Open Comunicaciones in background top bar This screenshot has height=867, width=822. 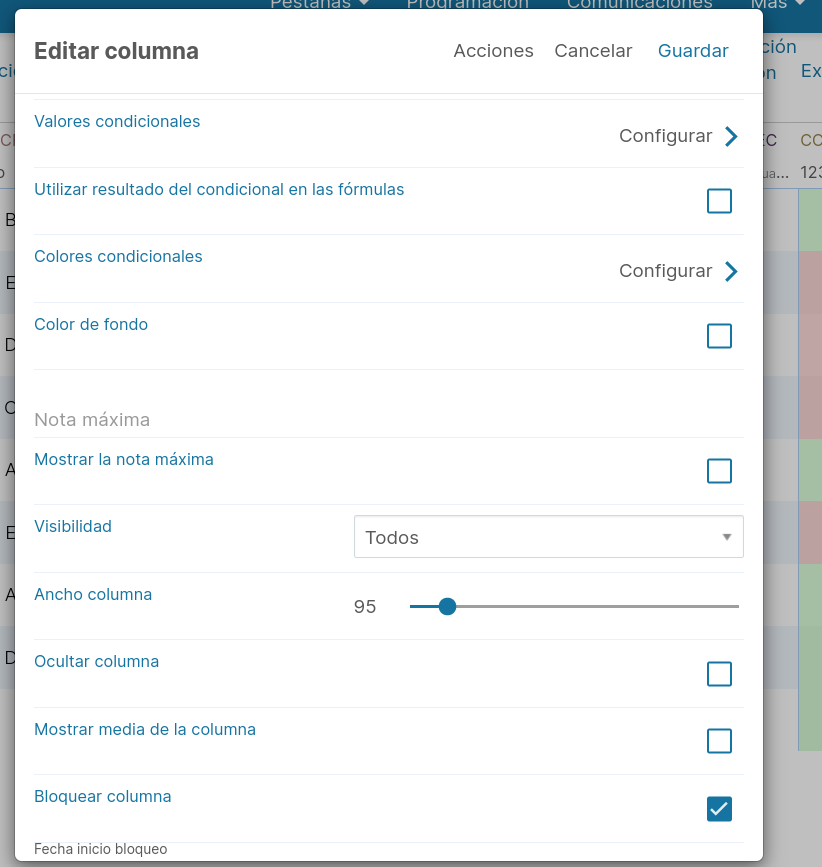(640, 4)
